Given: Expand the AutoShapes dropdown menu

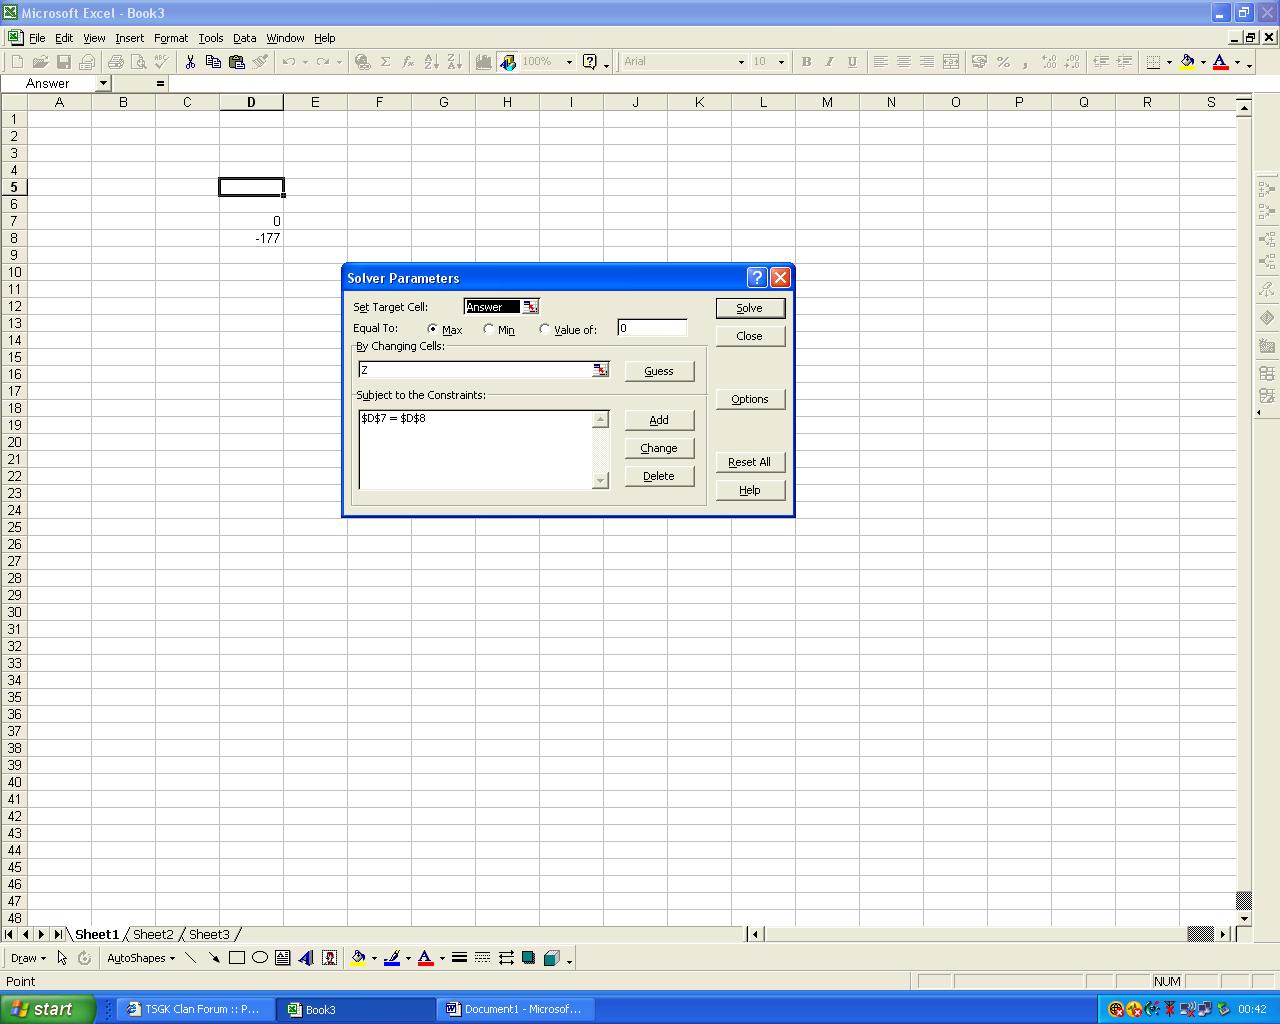Looking at the screenshot, I should 140,958.
